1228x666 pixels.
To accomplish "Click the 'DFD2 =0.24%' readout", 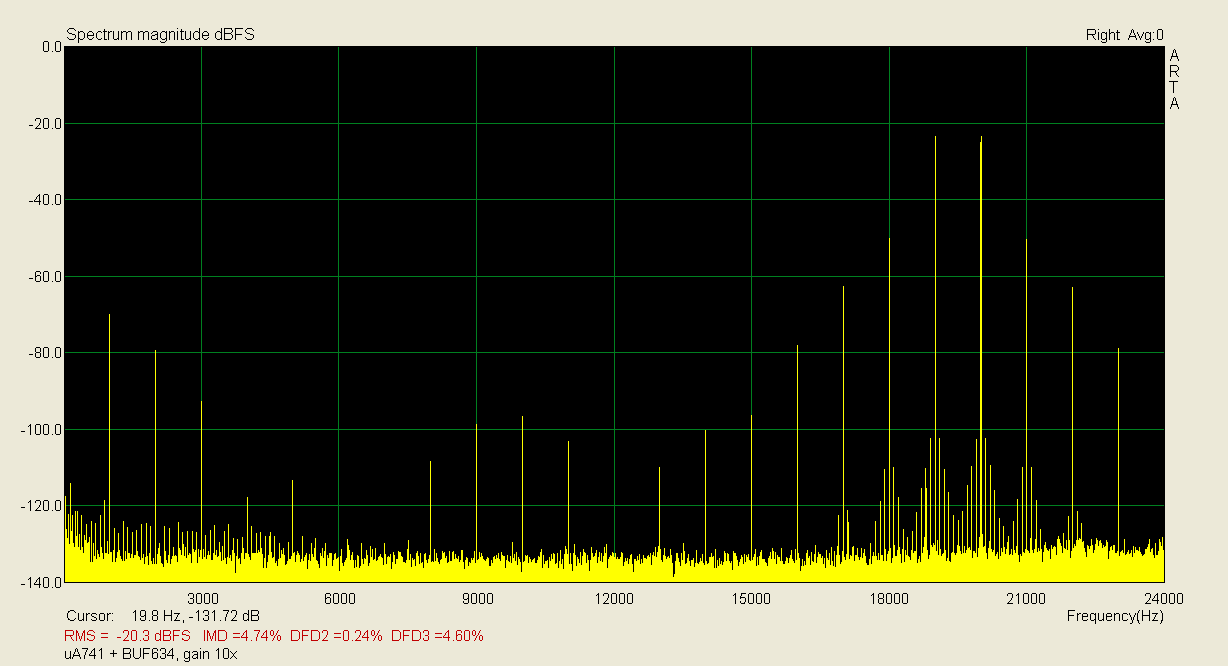I will [x=336, y=636].
